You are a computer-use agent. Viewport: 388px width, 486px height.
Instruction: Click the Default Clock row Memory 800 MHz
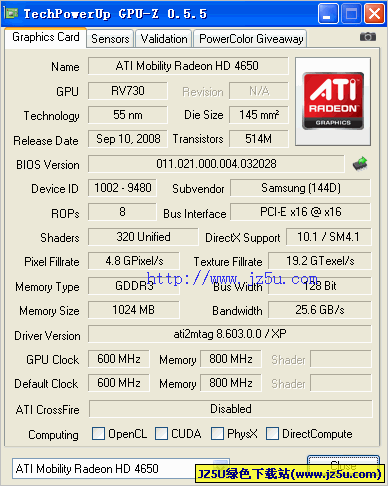tap(231, 383)
